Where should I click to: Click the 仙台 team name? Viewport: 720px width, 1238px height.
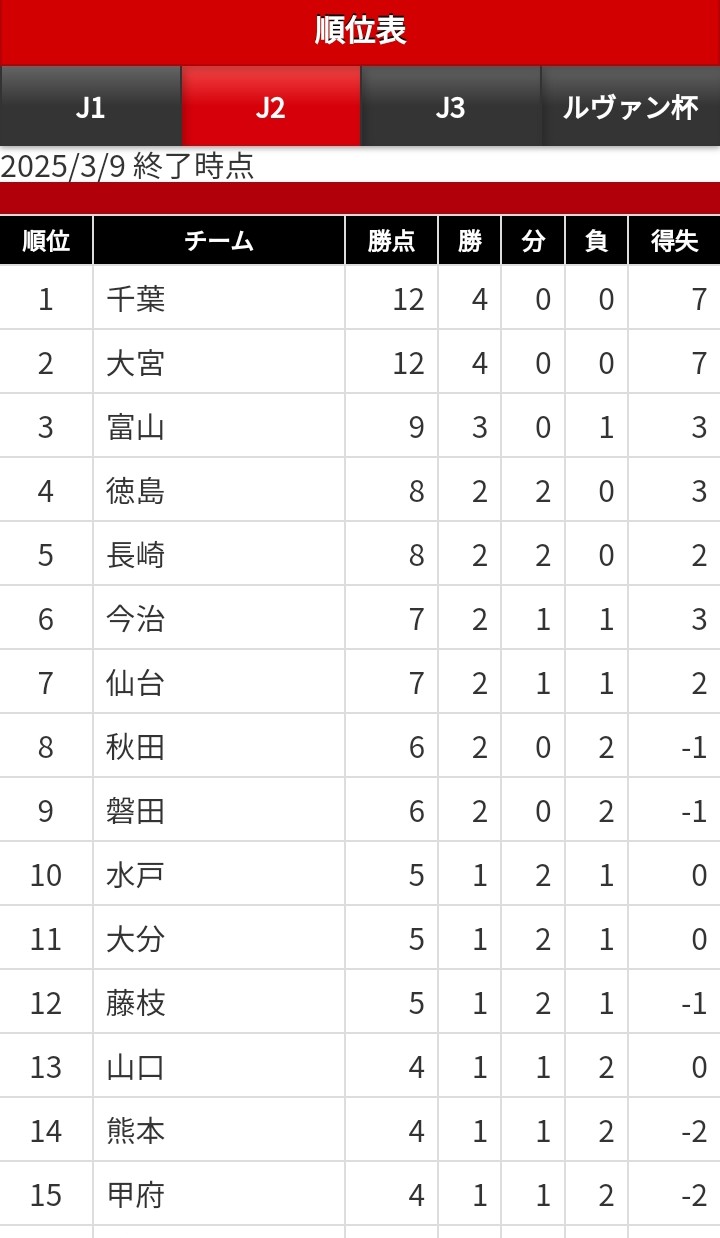coord(136,683)
